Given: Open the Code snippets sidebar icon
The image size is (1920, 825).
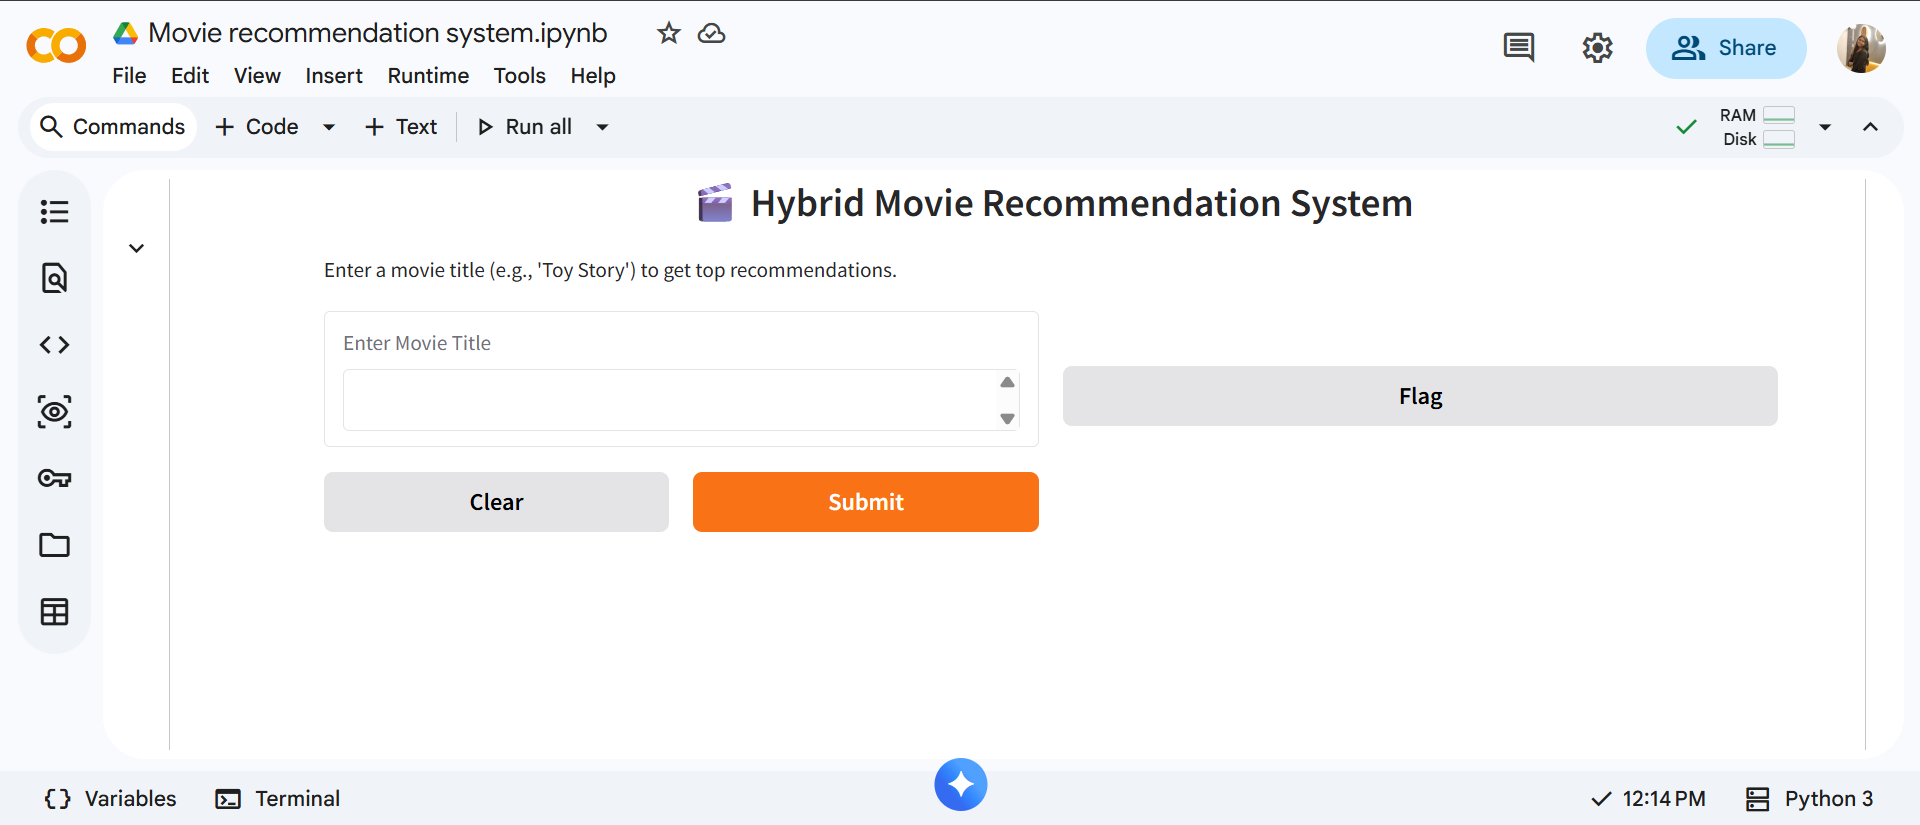Looking at the screenshot, I should [54, 345].
